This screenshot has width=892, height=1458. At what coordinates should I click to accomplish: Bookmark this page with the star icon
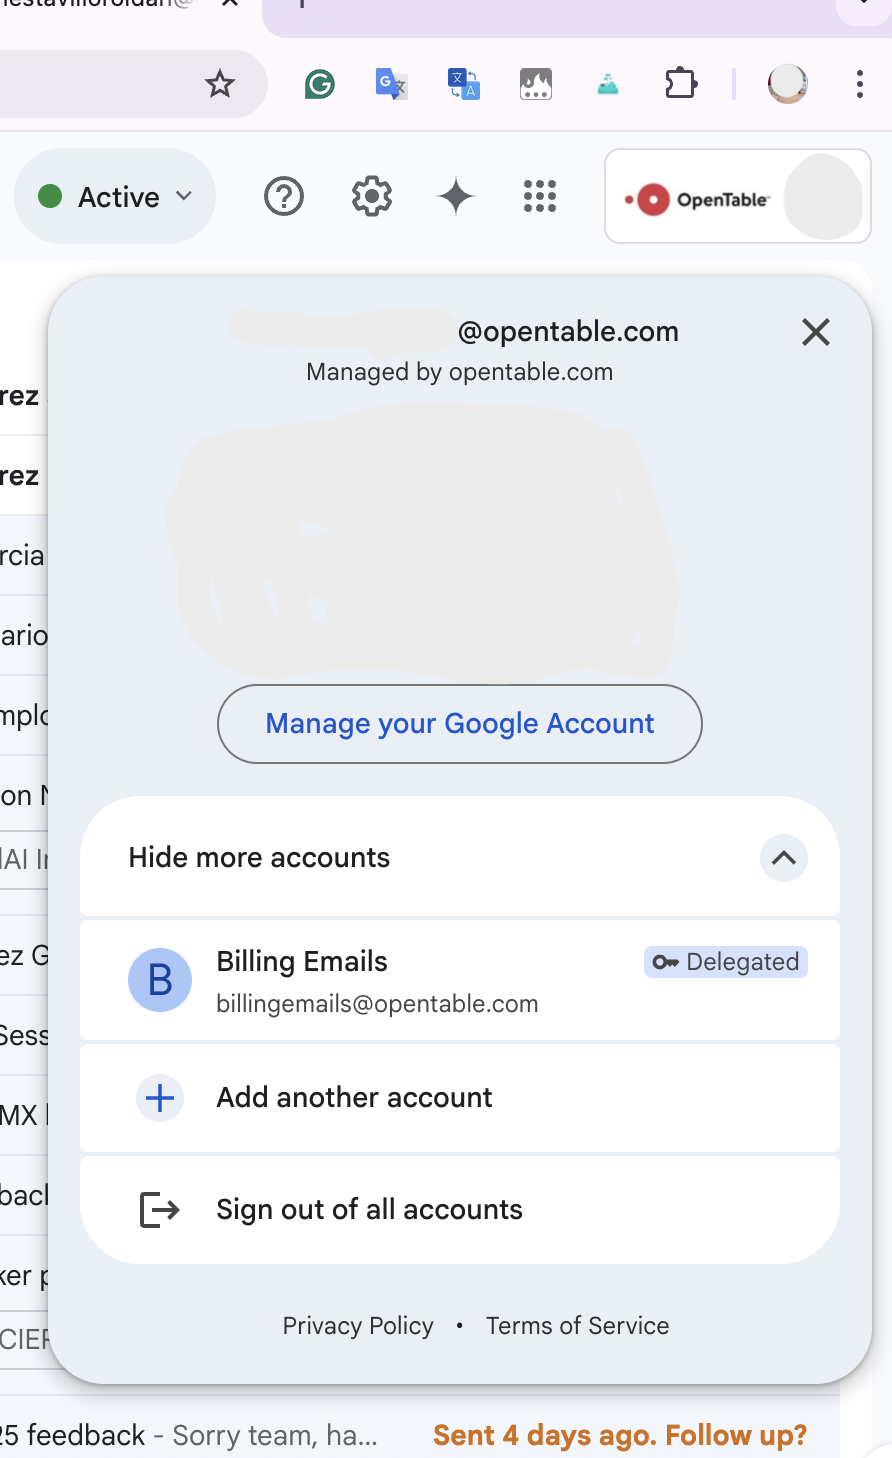tap(220, 84)
